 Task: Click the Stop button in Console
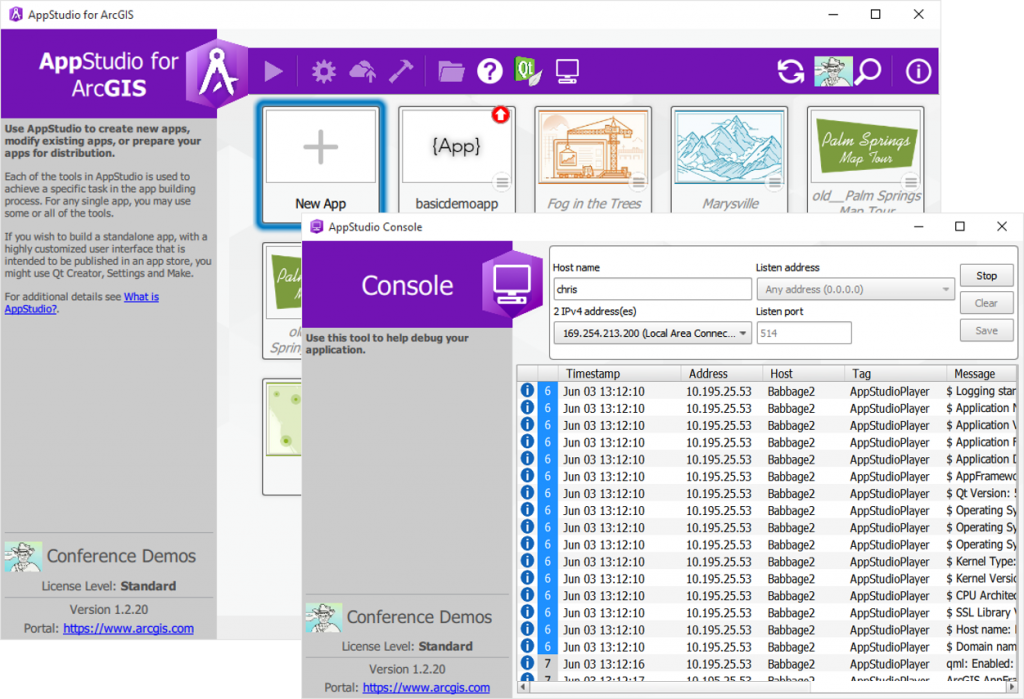click(986, 276)
